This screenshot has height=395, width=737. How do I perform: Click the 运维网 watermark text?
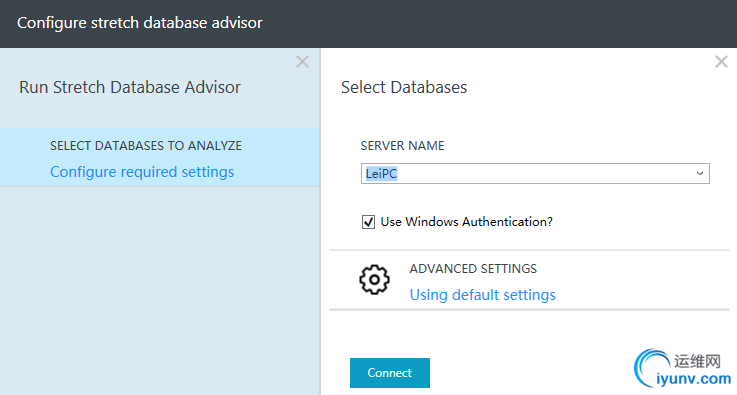click(x=697, y=361)
